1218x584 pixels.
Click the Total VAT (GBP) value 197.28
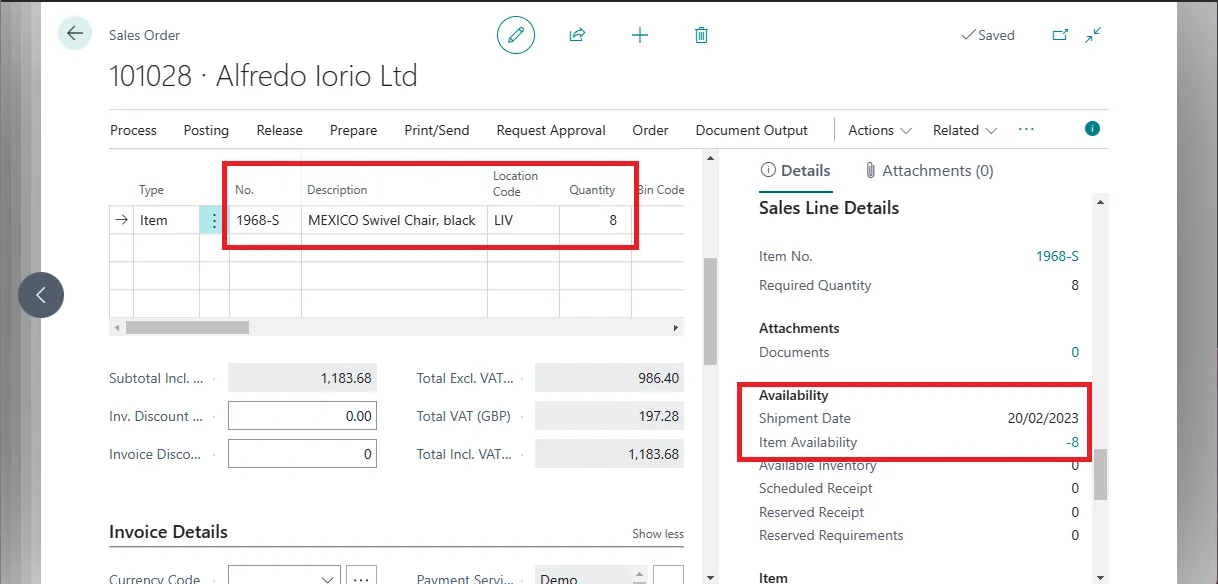point(609,416)
